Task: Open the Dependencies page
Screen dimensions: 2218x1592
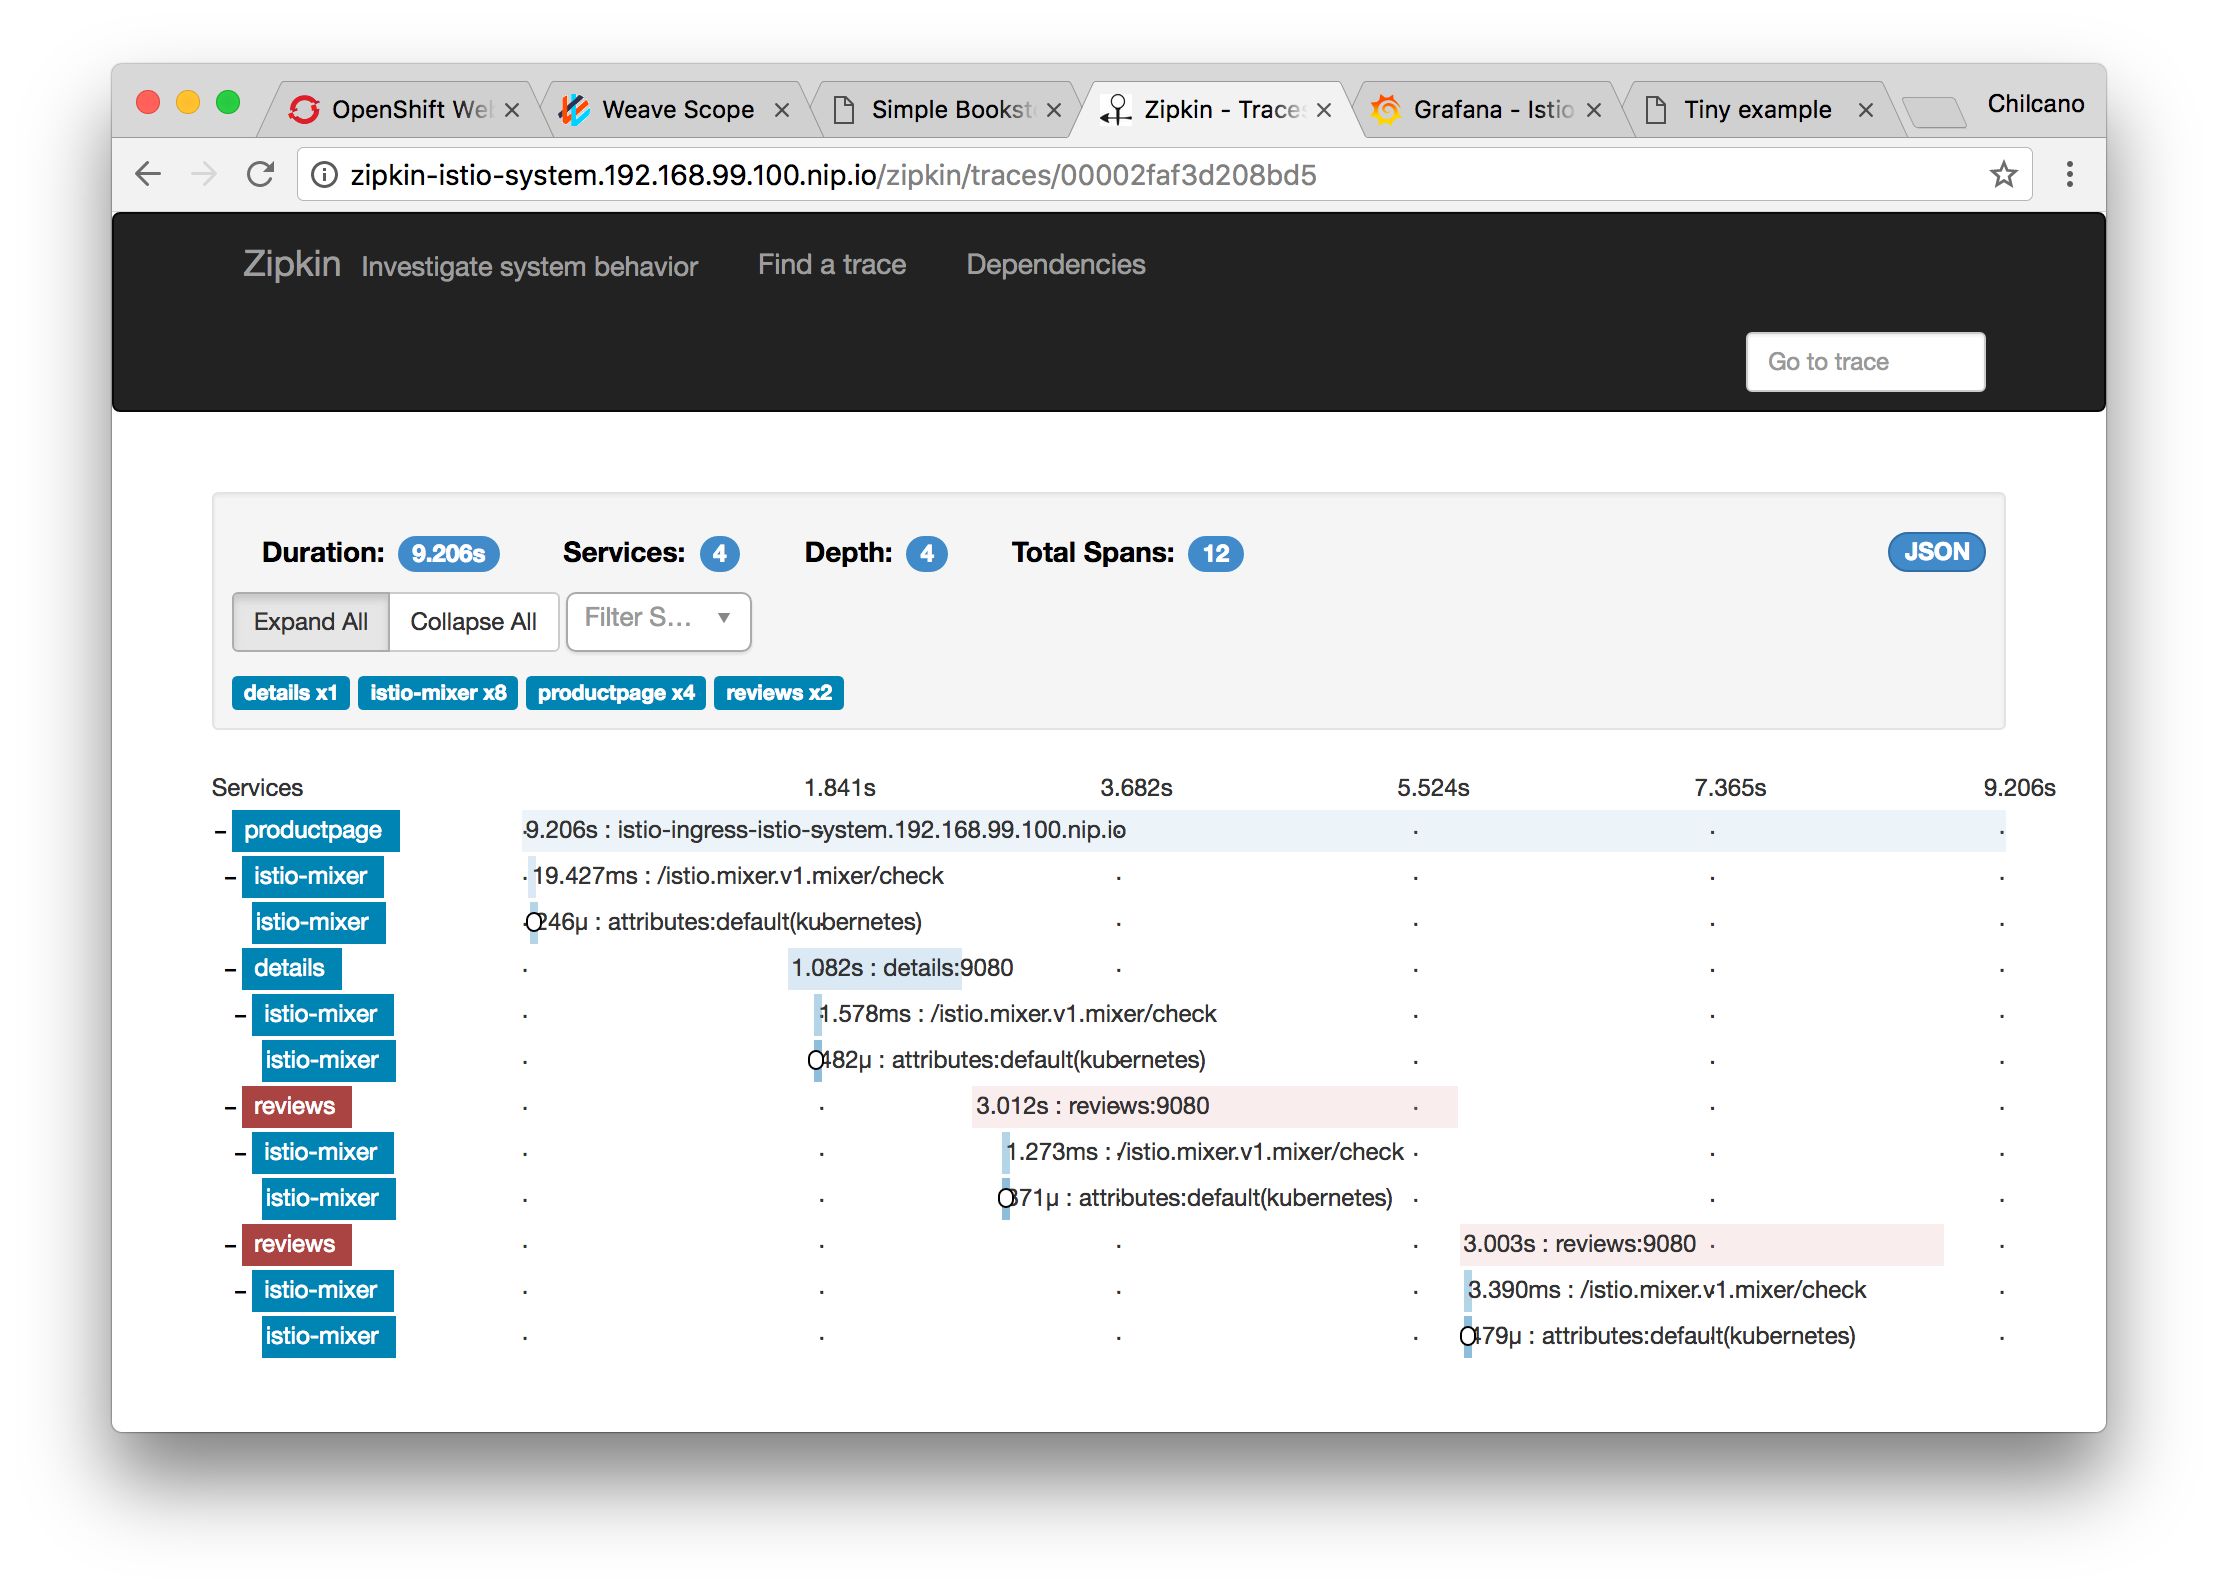Action: [x=1055, y=264]
